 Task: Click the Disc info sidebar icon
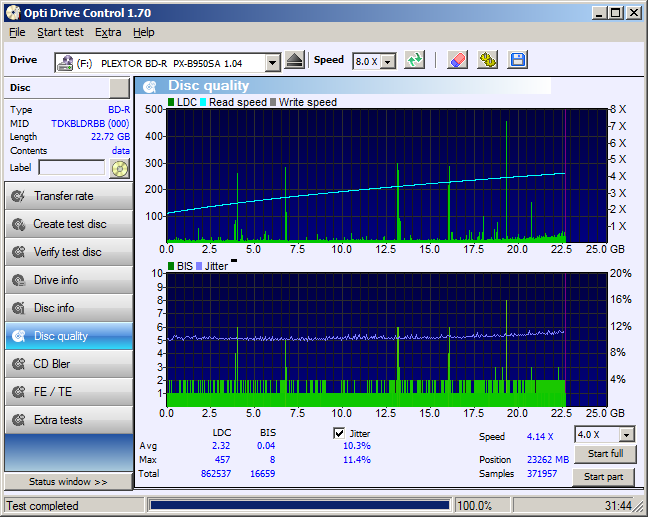pos(18,308)
